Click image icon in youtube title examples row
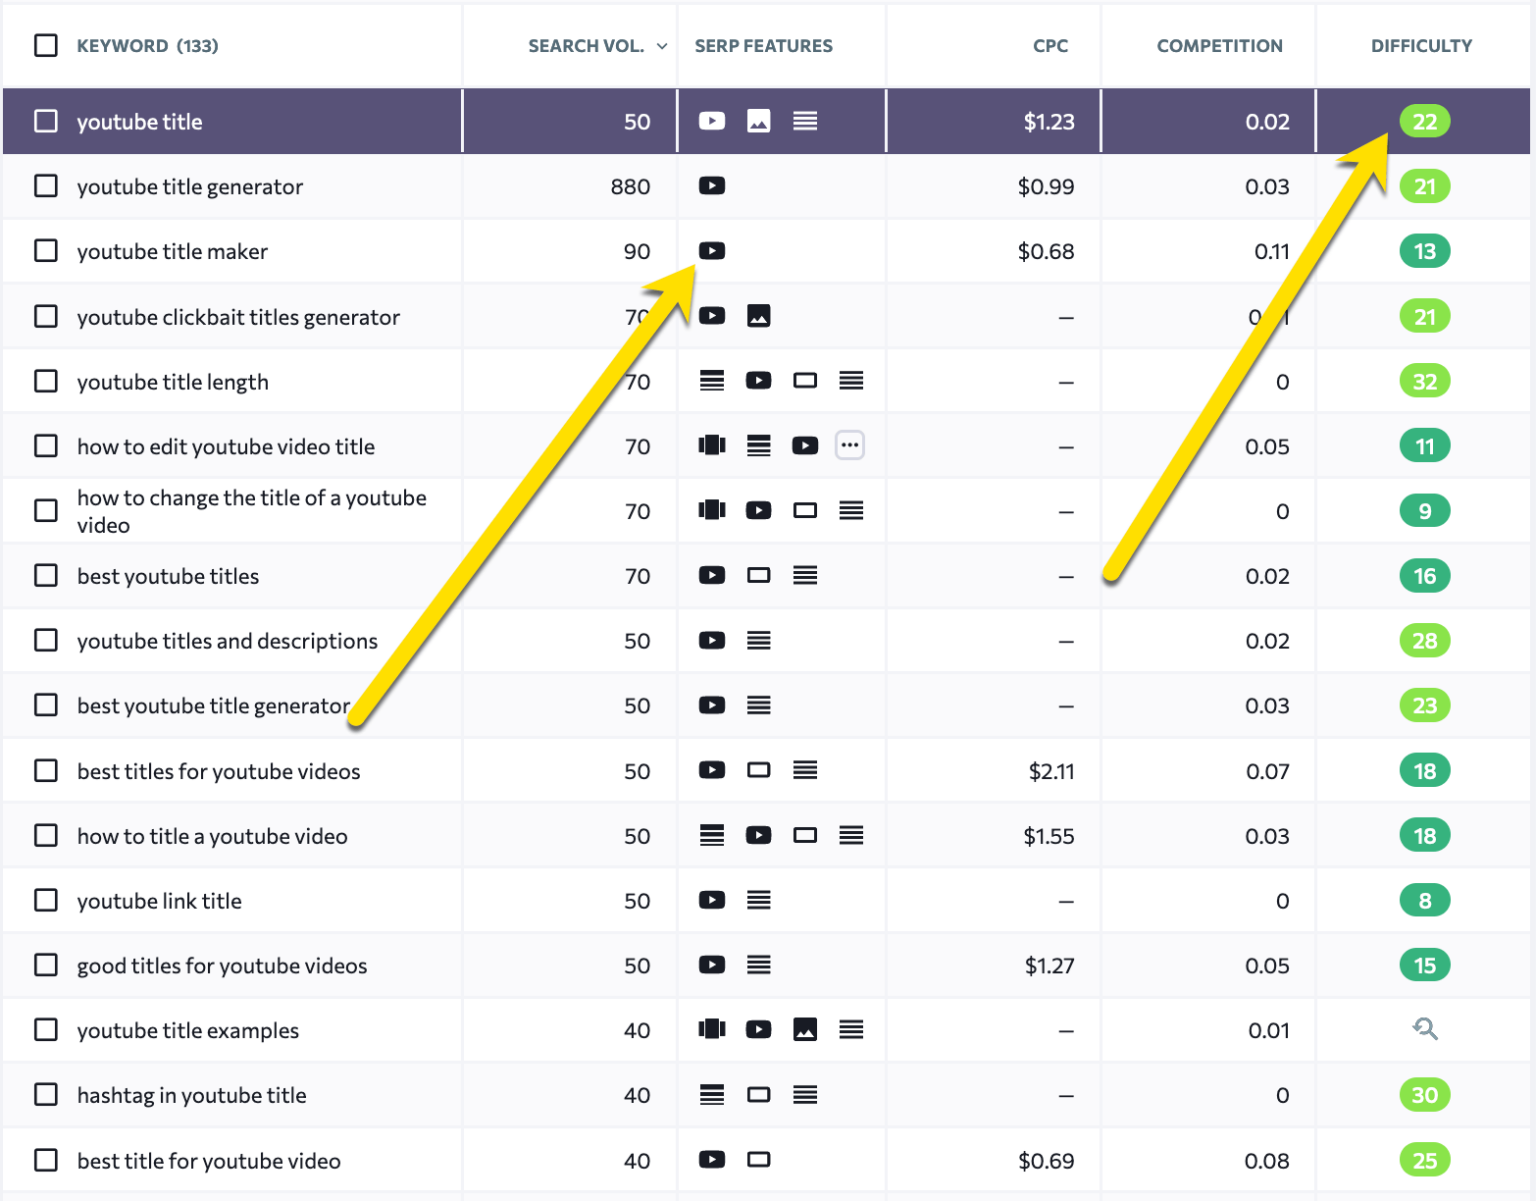 (804, 1029)
